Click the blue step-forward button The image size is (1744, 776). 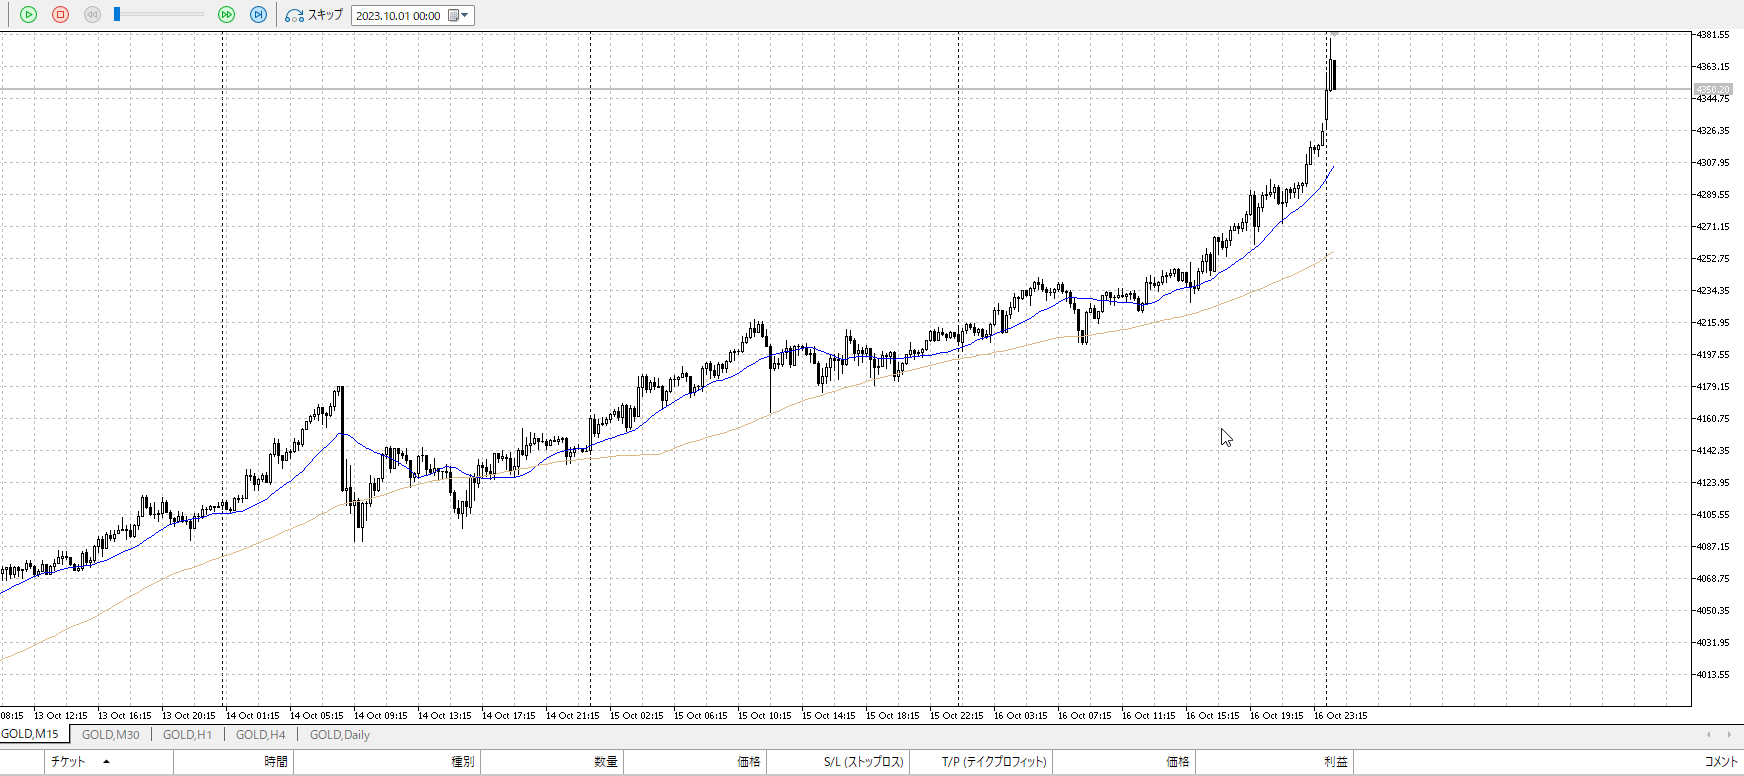(258, 15)
